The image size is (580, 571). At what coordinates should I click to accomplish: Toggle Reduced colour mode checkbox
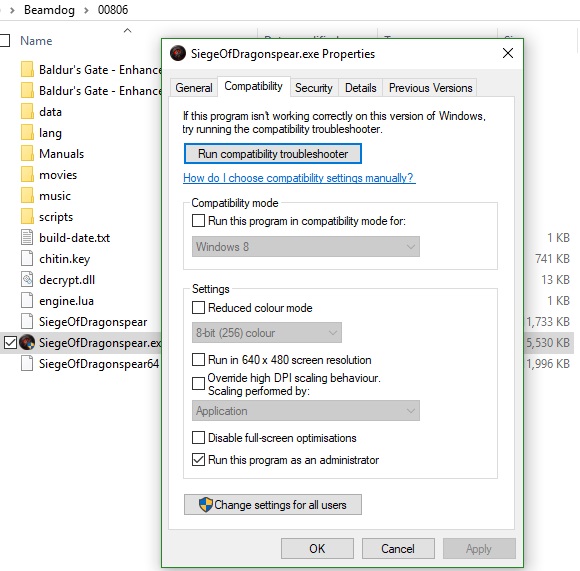coord(198,308)
